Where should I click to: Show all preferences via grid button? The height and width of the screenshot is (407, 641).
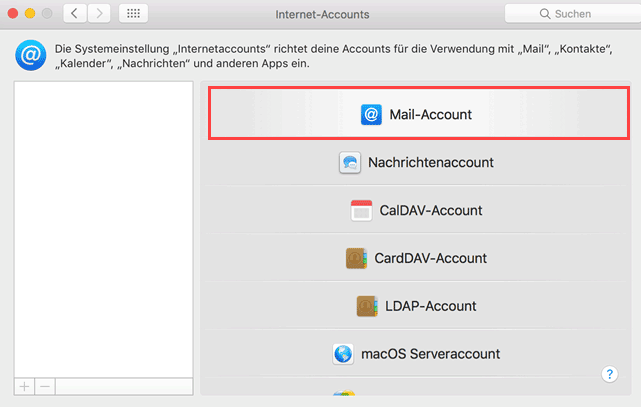coord(133,13)
